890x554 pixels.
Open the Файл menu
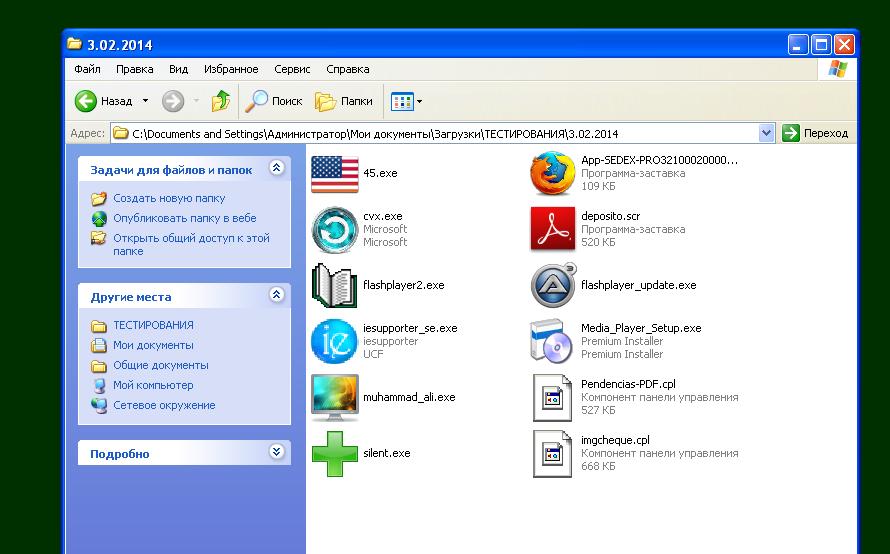point(87,70)
